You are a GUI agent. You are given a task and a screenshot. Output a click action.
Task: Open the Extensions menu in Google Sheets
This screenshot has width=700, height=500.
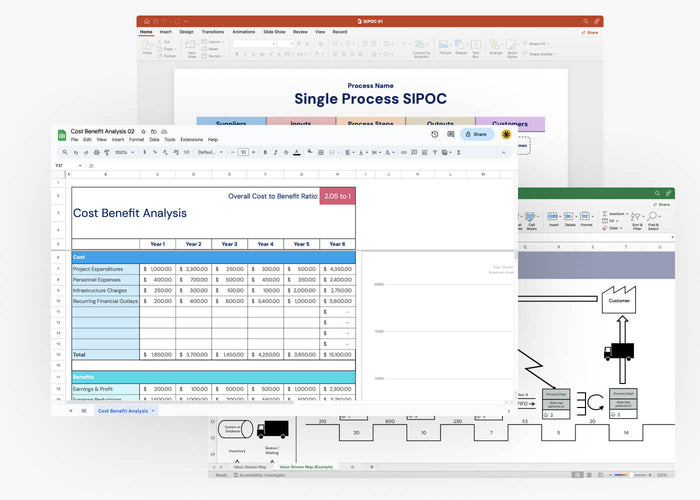click(x=191, y=139)
